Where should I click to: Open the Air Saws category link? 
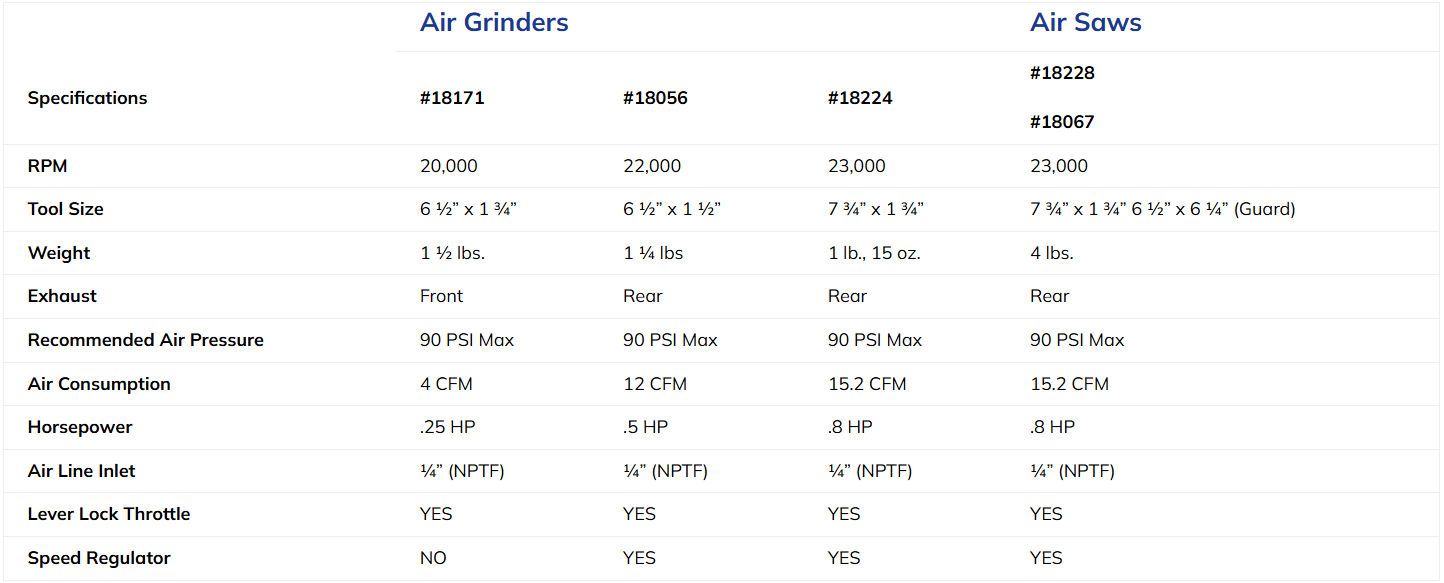click(1085, 22)
